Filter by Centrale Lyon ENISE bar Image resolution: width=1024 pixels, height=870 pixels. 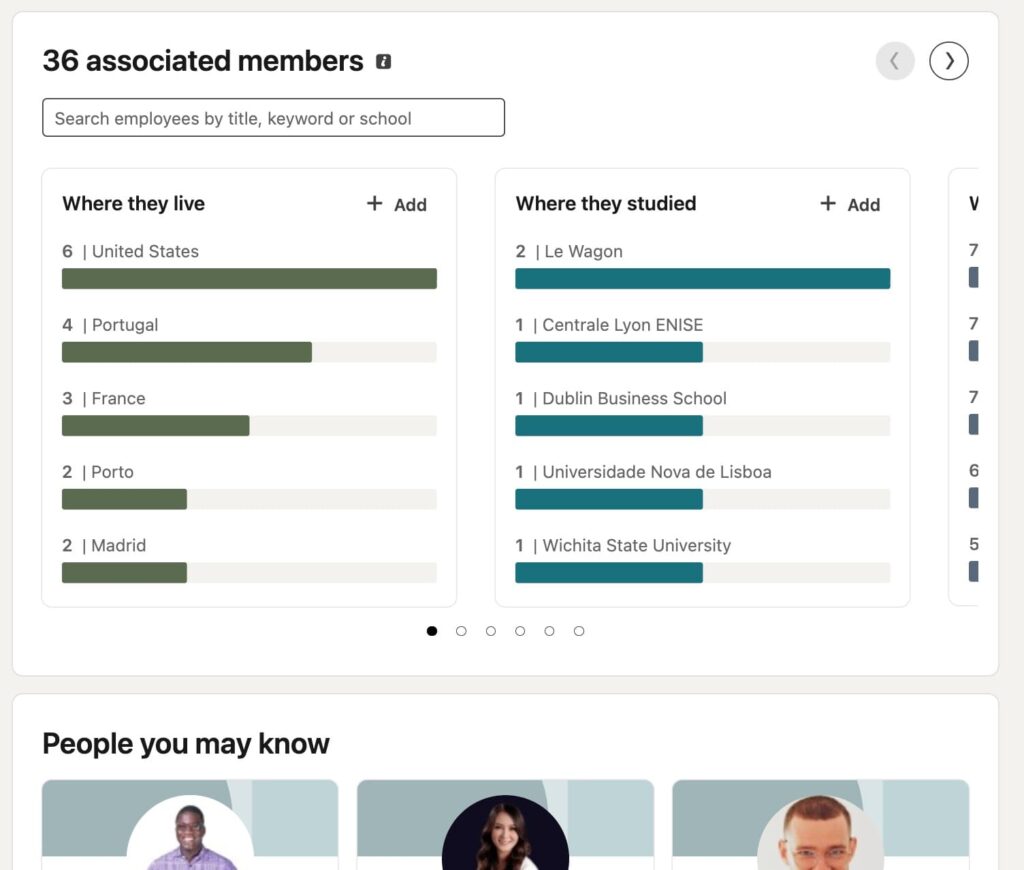coord(703,352)
